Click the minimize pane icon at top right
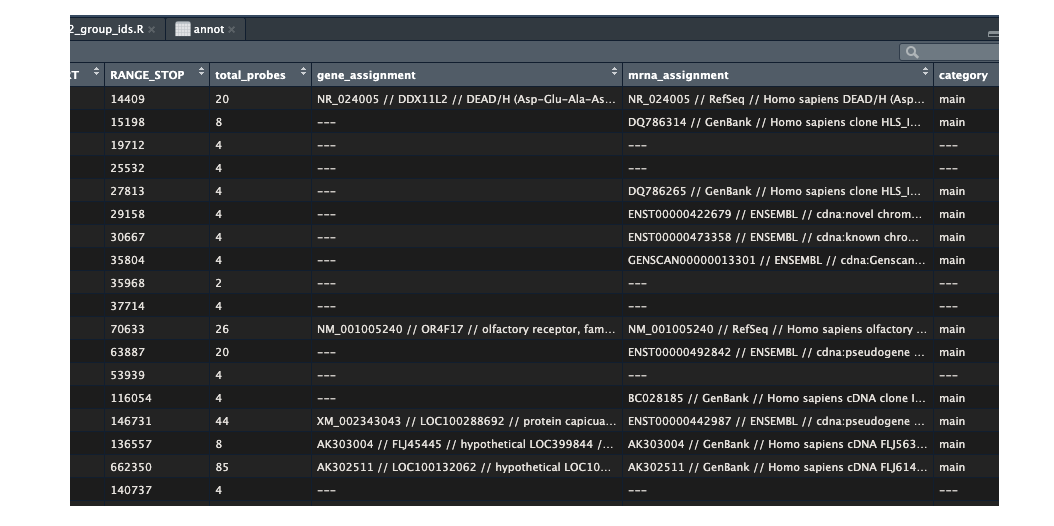 tap(992, 33)
